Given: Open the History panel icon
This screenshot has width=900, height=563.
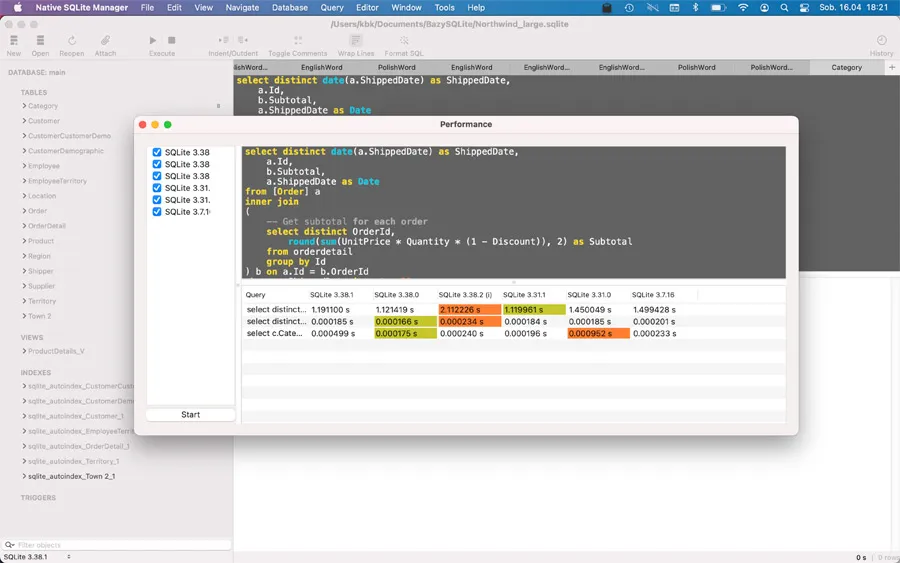Looking at the screenshot, I should [881, 41].
